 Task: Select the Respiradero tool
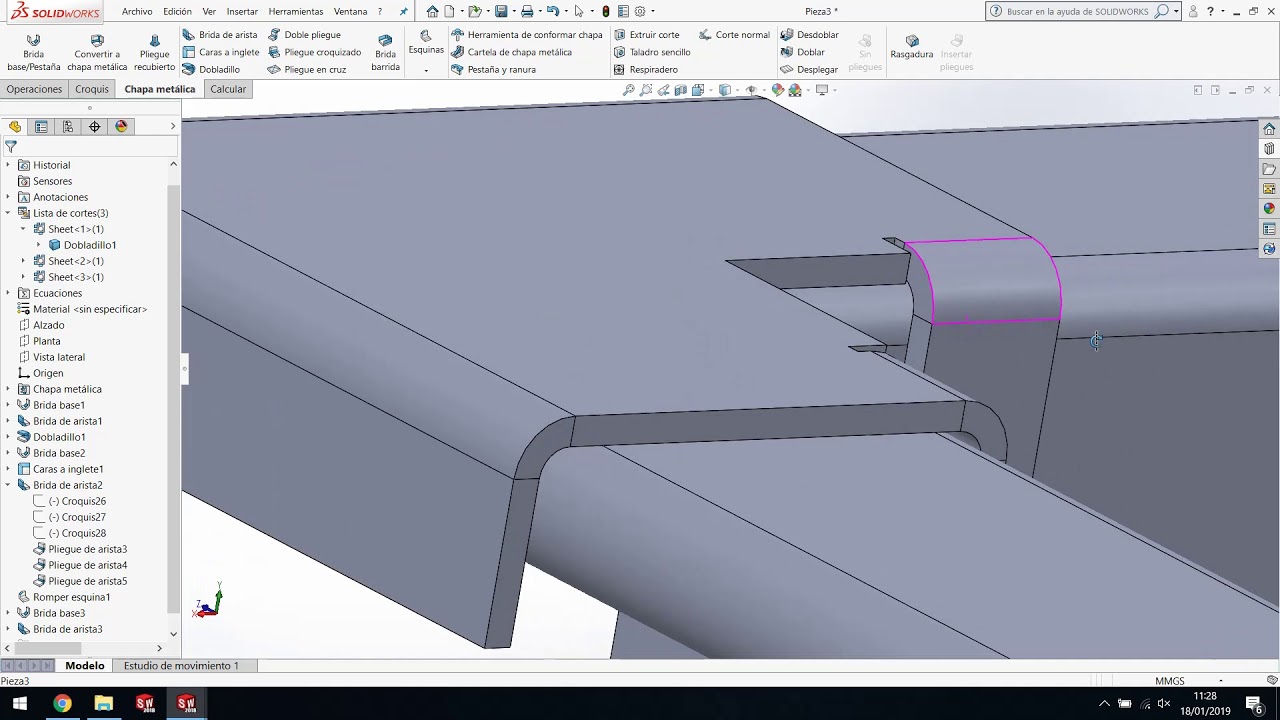click(646, 70)
